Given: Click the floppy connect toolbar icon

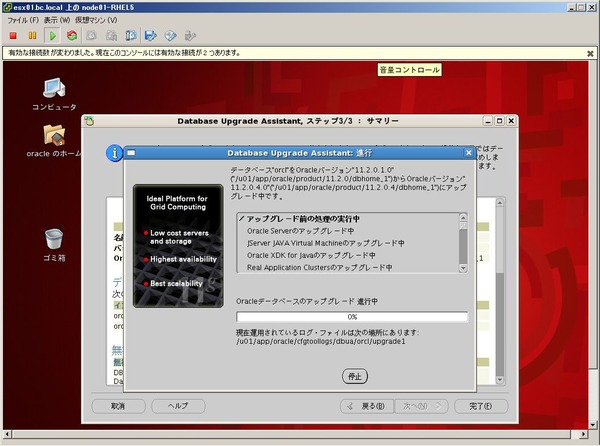Looking at the screenshot, I should click(150, 36).
